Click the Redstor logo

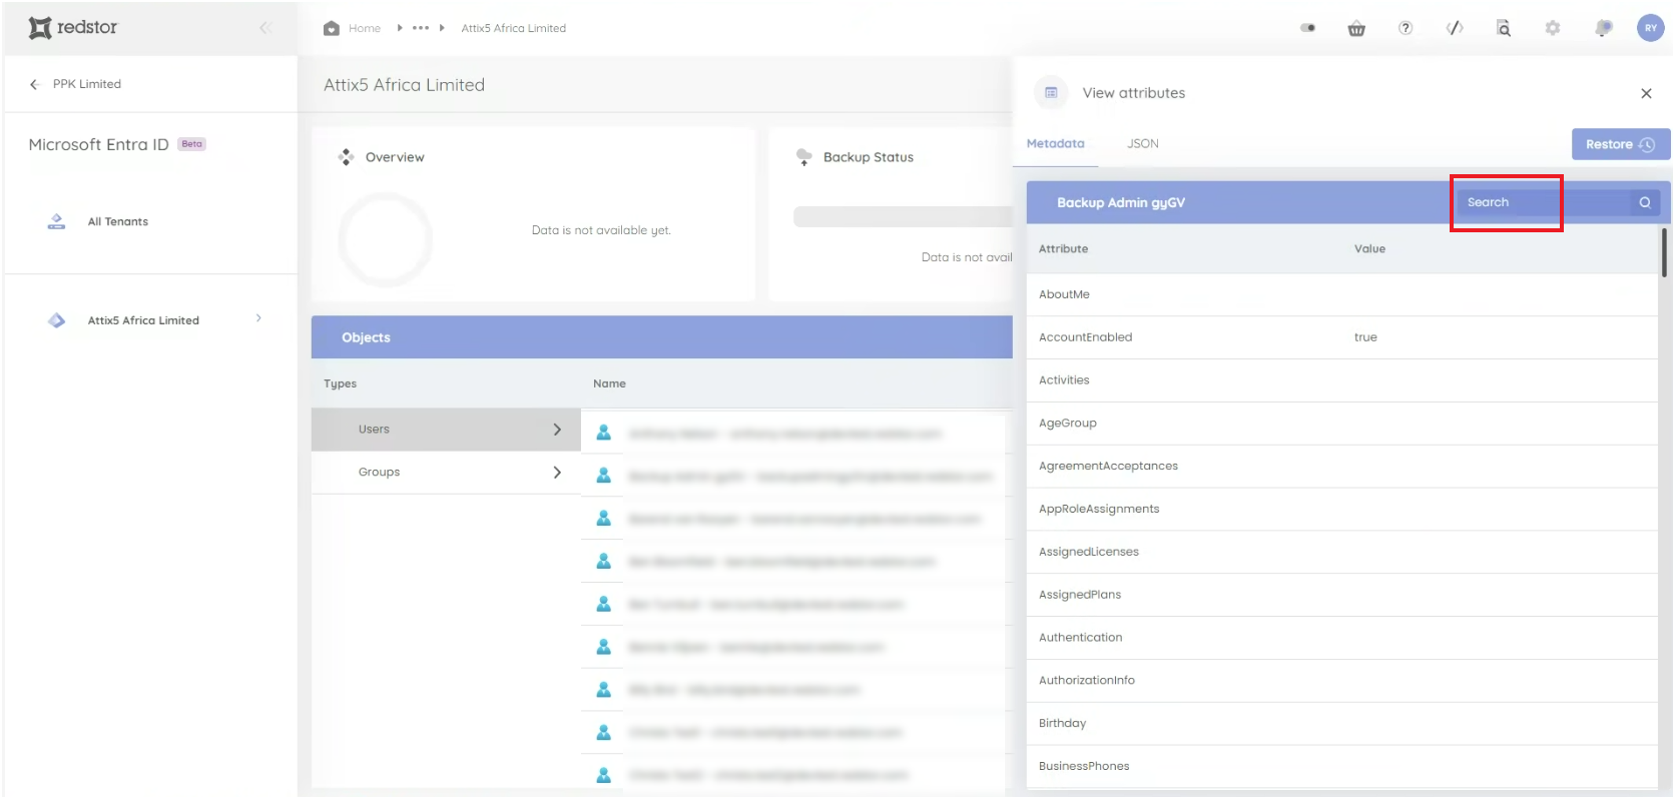pyautogui.click(x=73, y=27)
